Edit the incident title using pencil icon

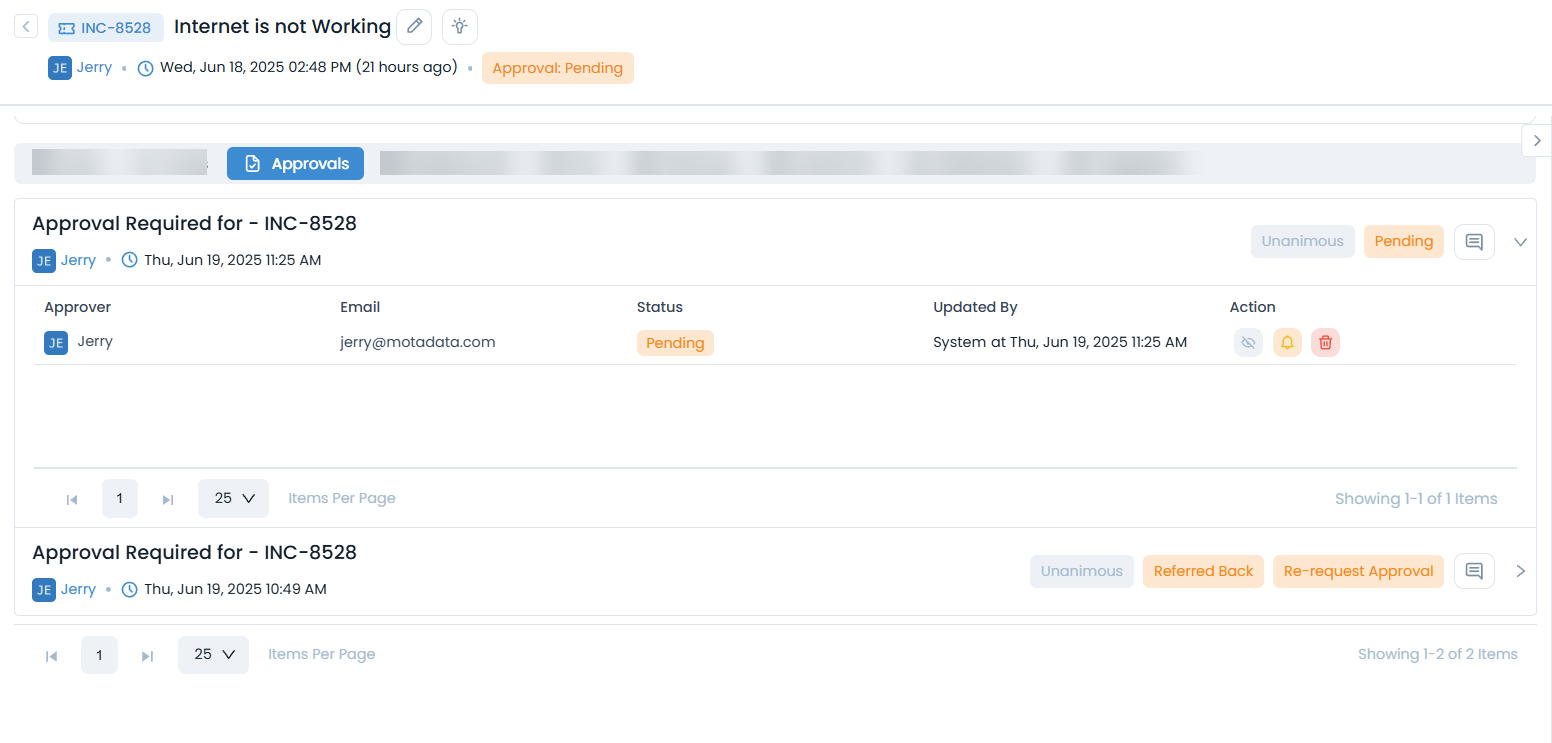pyautogui.click(x=414, y=26)
